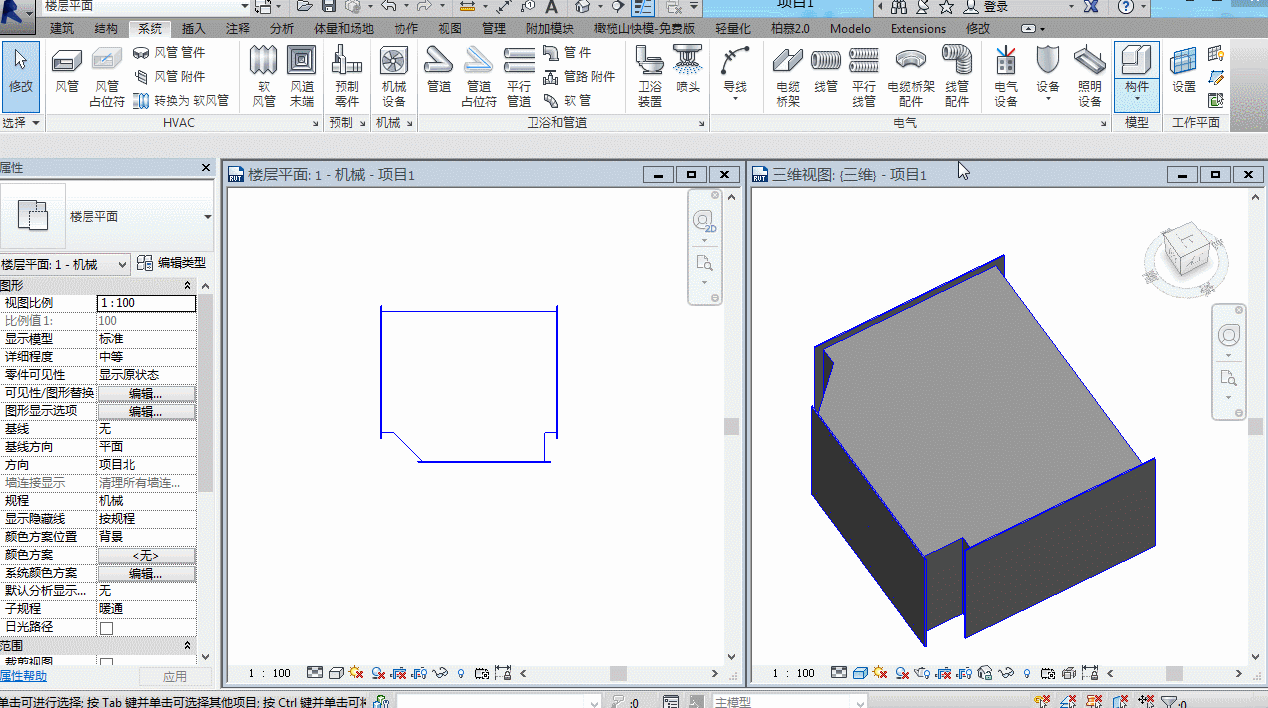This screenshot has width=1268, height=708.
Task: Open the 预制零件 fabrication part tool
Action: tap(347, 76)
